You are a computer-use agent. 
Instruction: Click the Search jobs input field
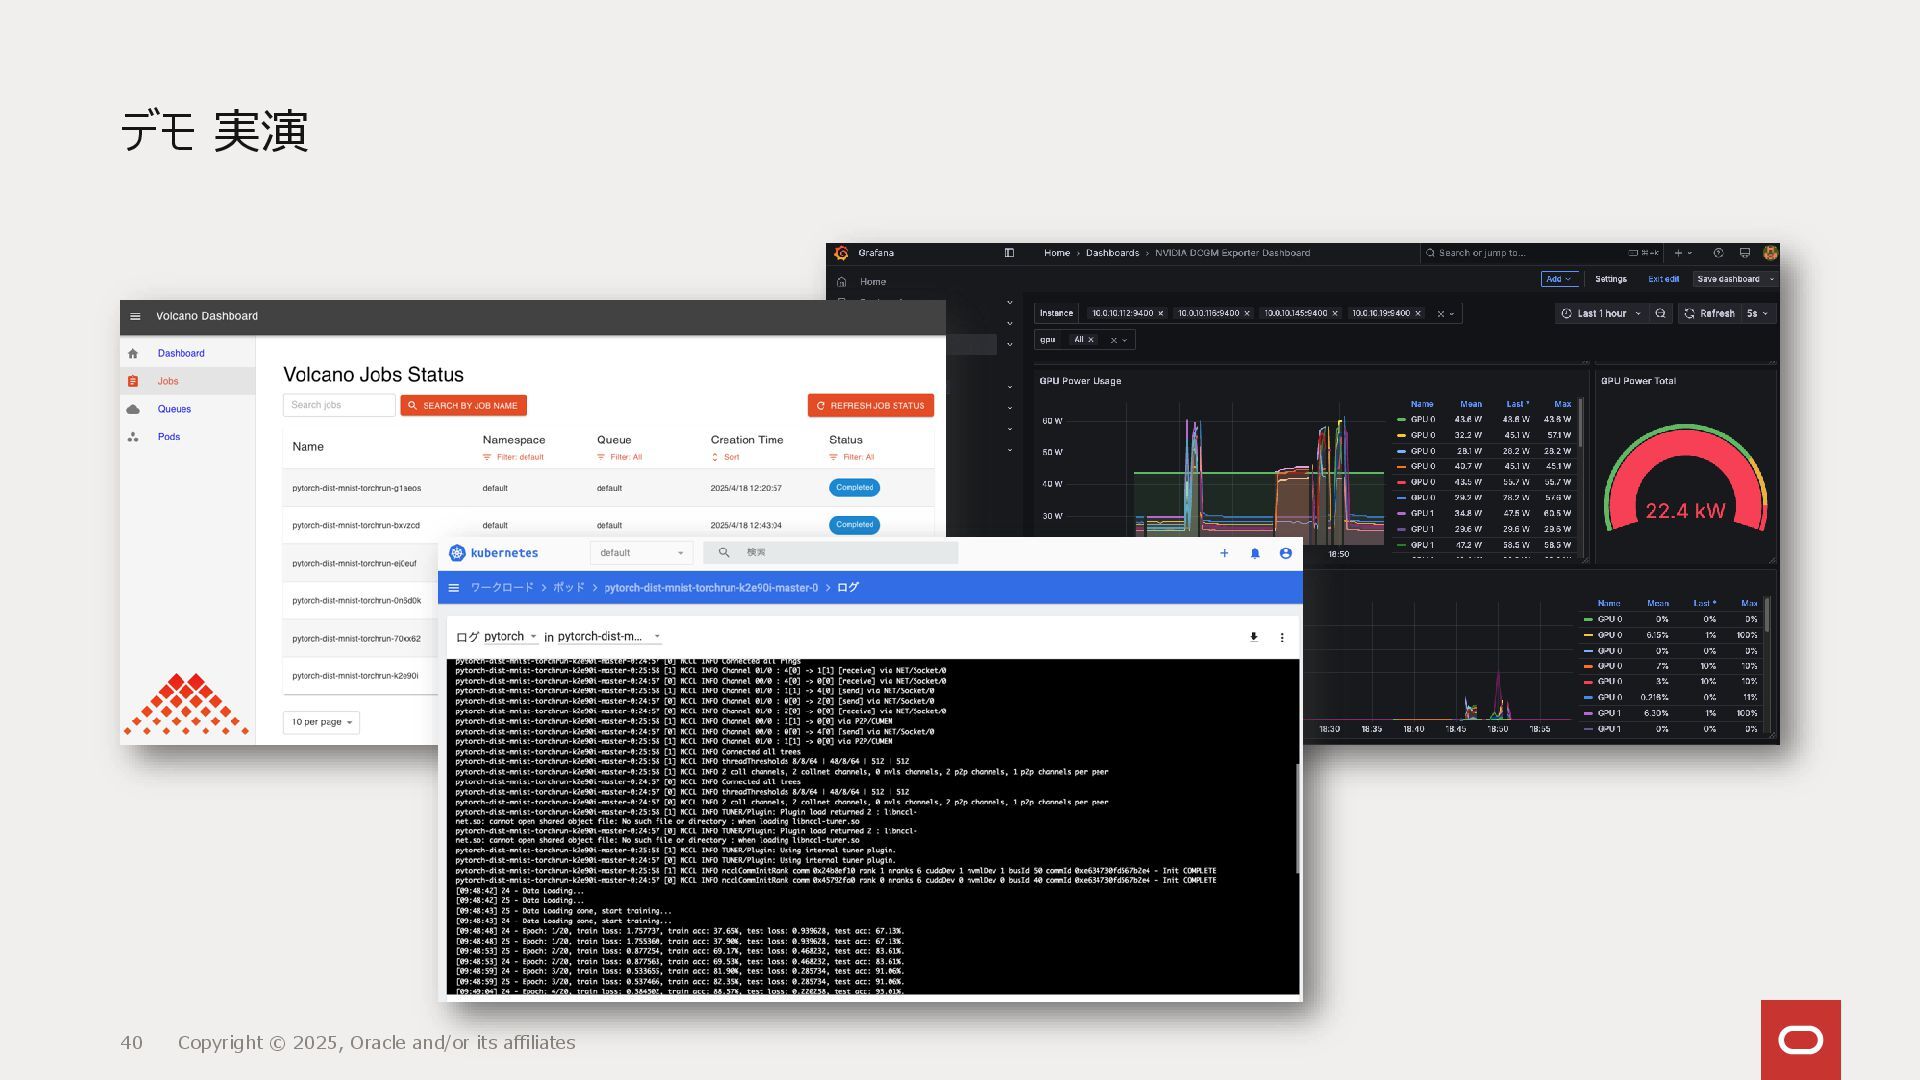point(338,405)
